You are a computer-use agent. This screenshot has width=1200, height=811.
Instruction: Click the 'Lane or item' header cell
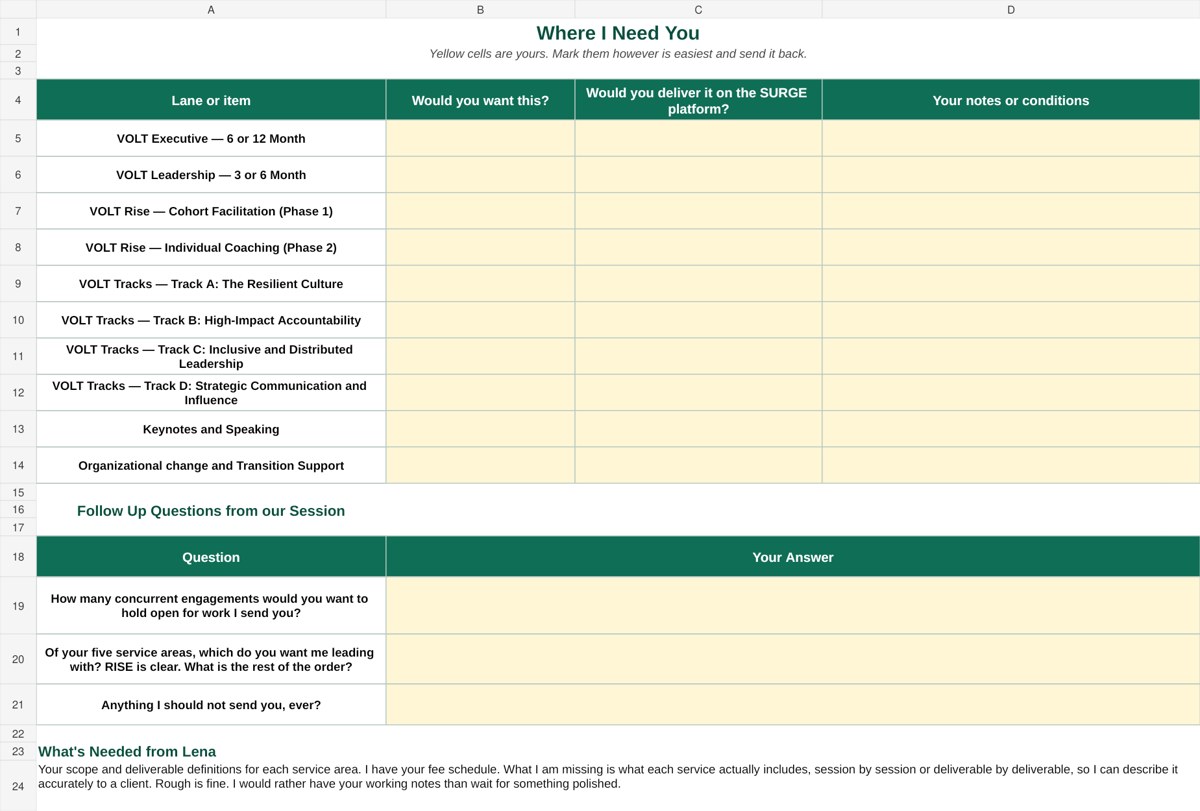click(x=211, y=100)
